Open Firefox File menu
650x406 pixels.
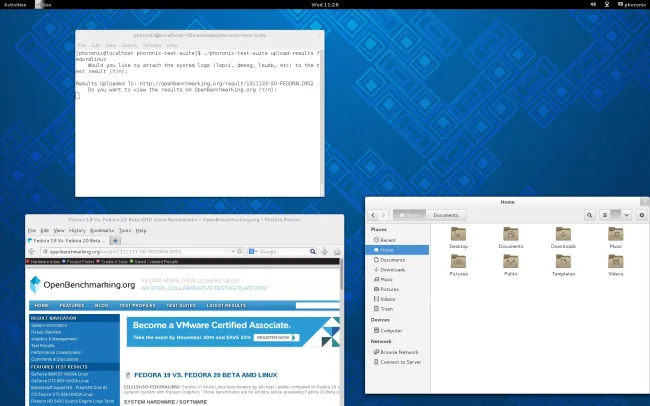click(x=32, y=230)
